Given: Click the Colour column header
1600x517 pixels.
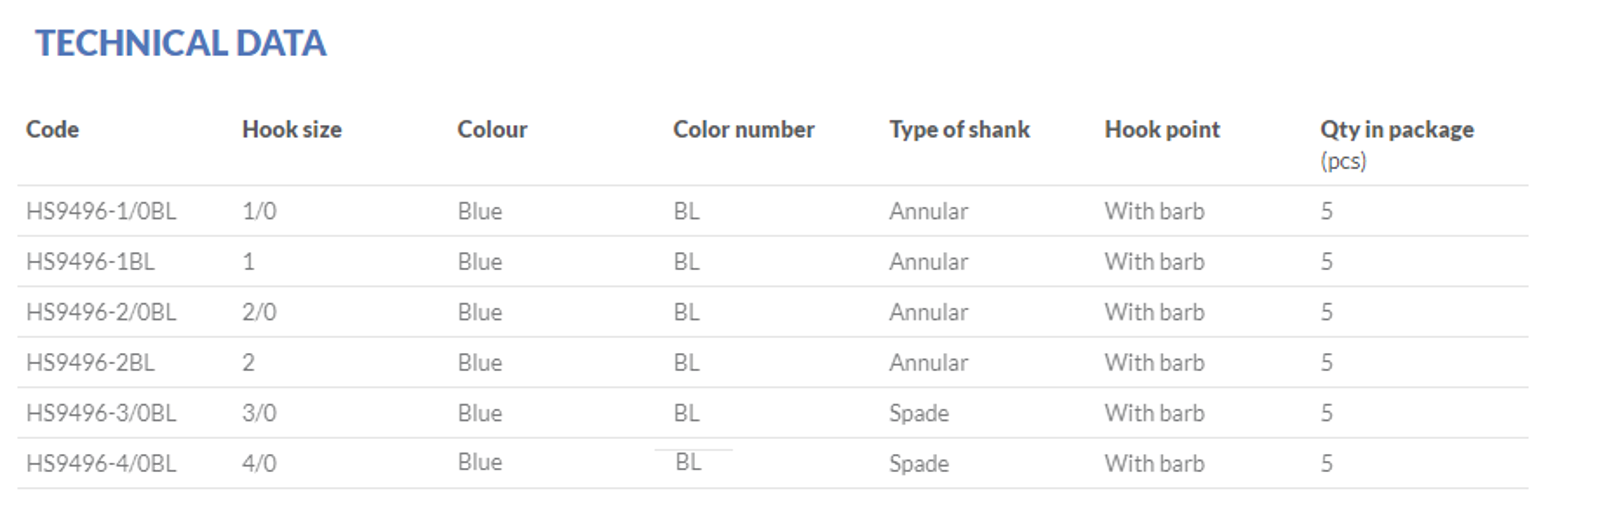Looking at the screenshot, I should pyautogui.click(x=492, y=129).
